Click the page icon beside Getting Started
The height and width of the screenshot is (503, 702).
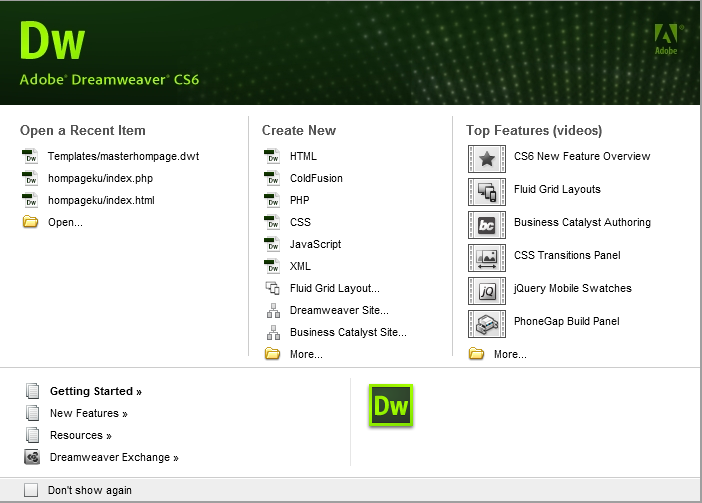[33, 391]
